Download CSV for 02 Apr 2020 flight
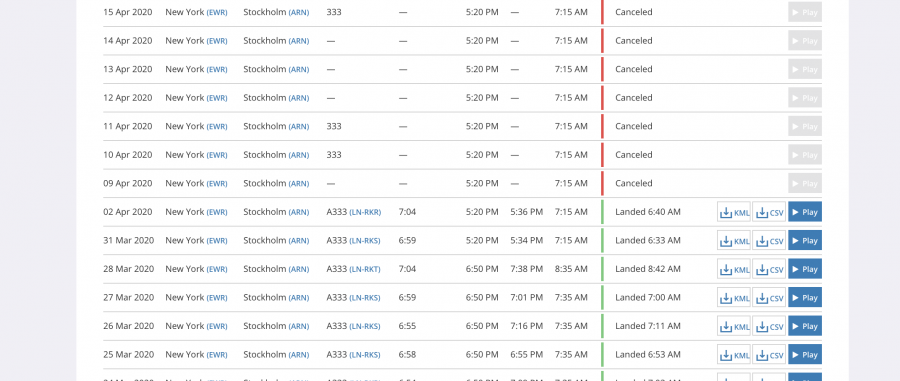 (769, 212)
